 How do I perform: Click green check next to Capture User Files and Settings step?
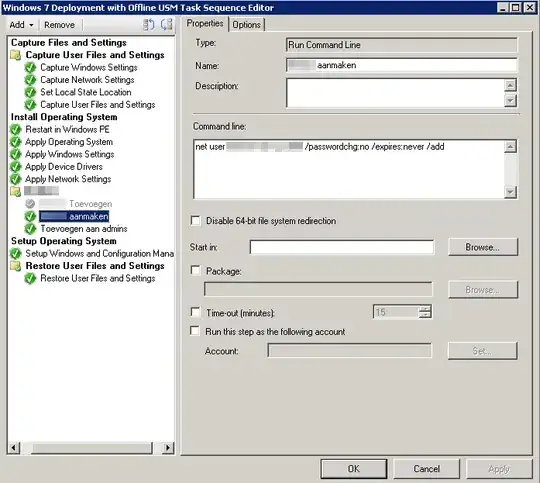[x=30, y=105]
